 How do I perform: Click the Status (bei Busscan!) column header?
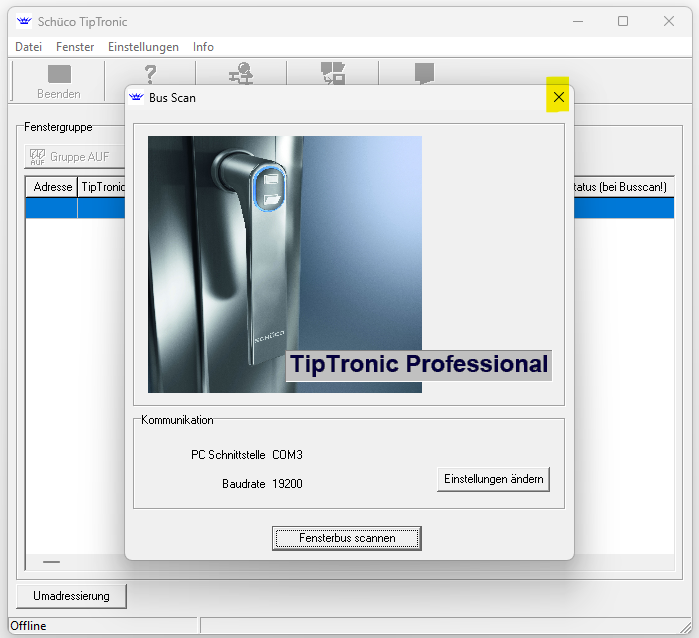click(x=620, y=187)
